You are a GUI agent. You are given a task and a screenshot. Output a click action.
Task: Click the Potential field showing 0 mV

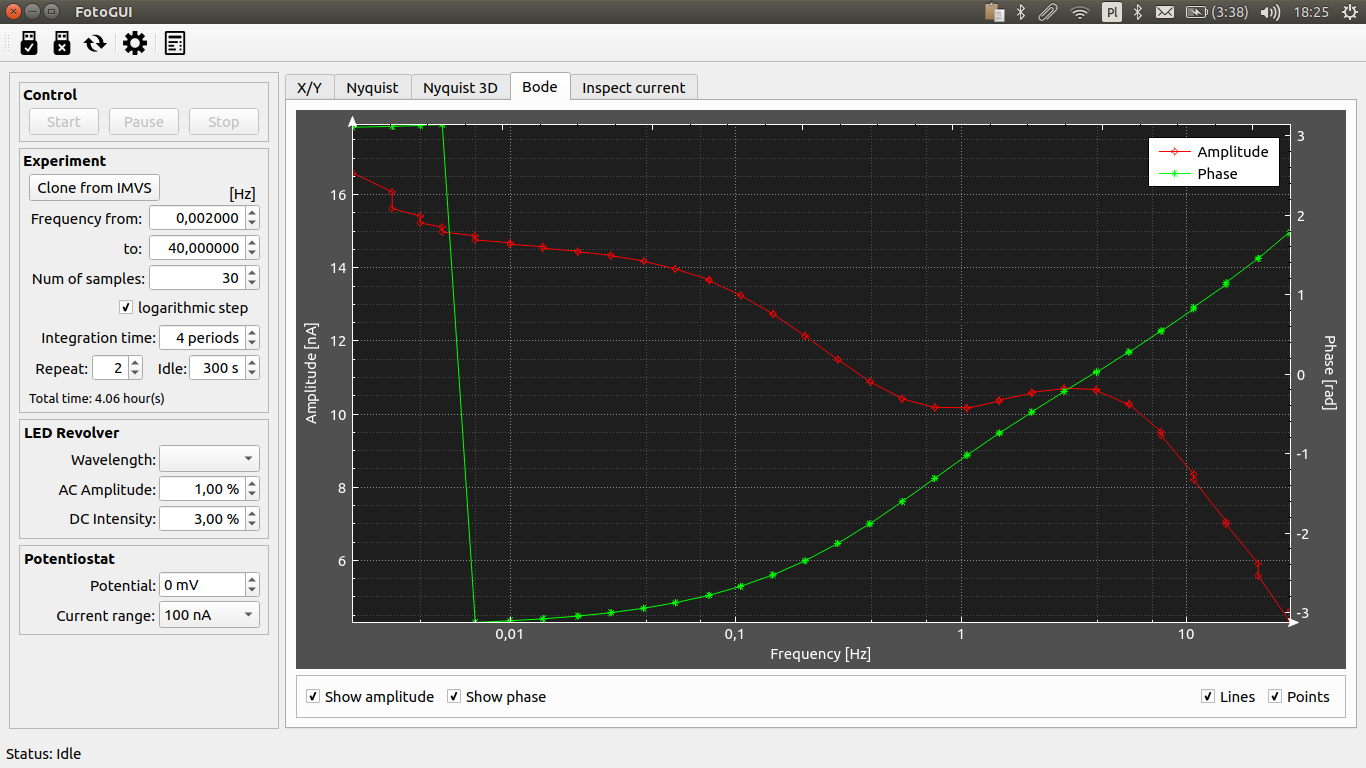202,585
